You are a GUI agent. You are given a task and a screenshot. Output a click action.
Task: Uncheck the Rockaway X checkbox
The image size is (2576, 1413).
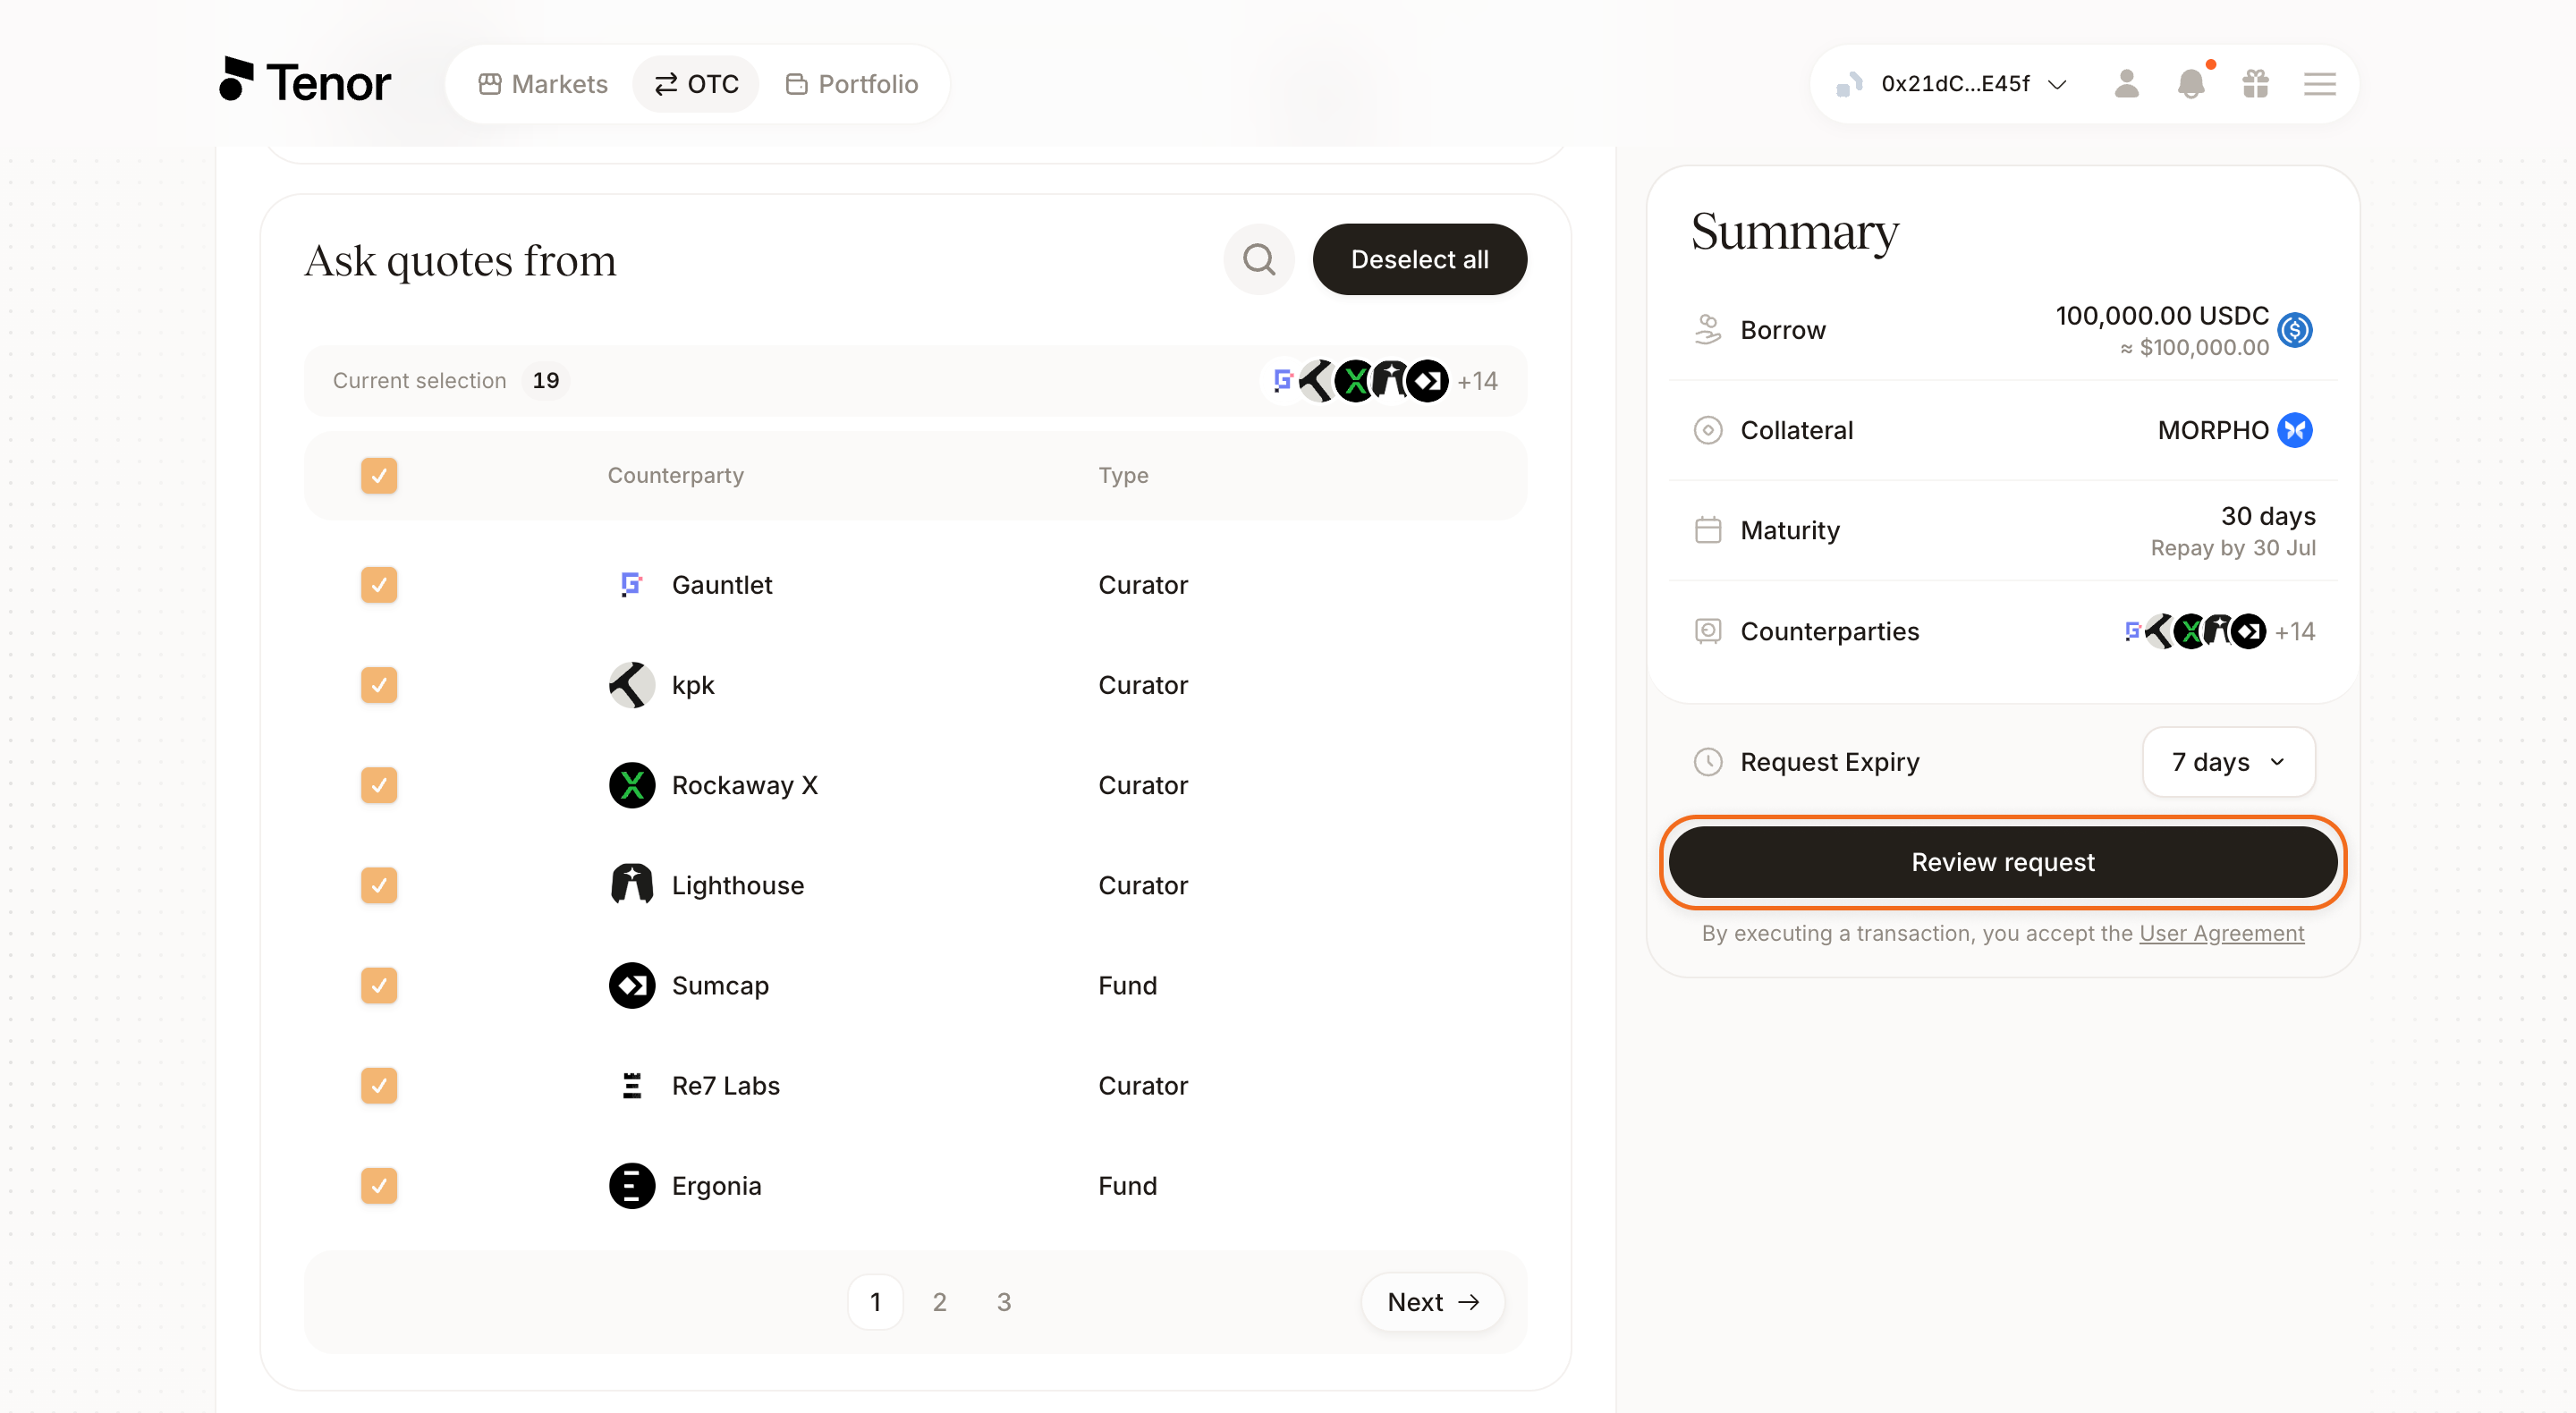click(379, 785)
